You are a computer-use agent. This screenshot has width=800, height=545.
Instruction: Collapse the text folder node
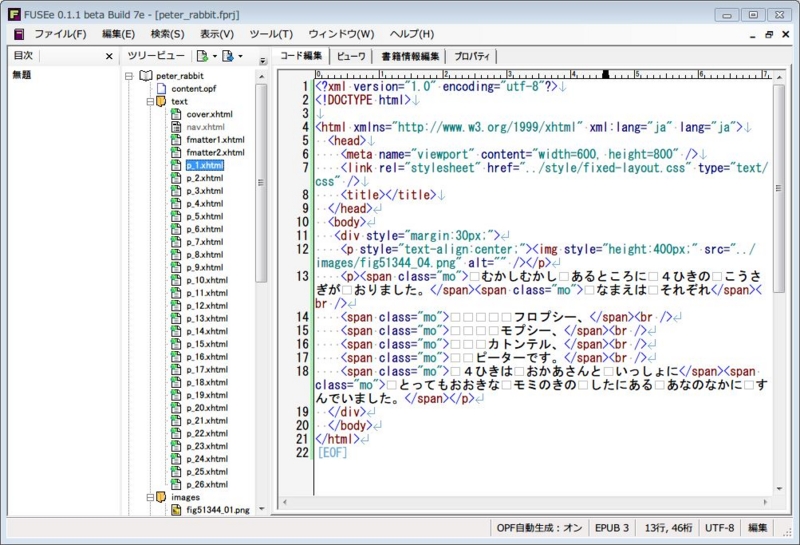(x=150, y=102)
